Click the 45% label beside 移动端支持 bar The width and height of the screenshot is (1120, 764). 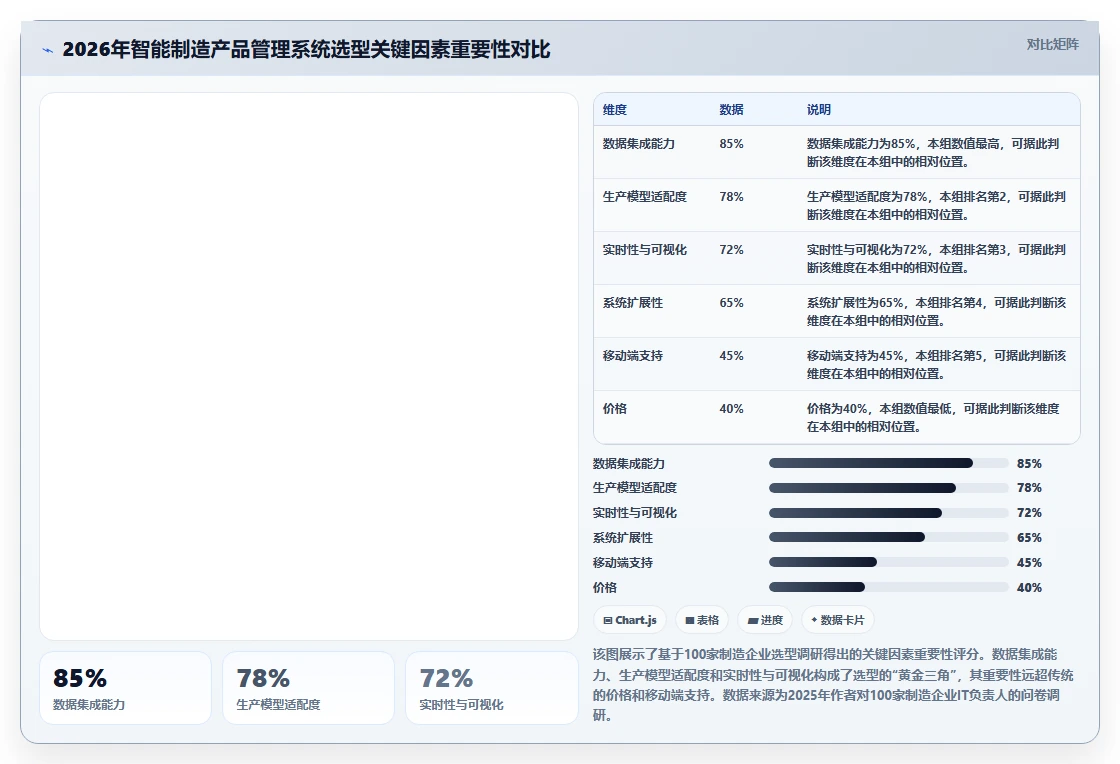tap(1029, 563)
